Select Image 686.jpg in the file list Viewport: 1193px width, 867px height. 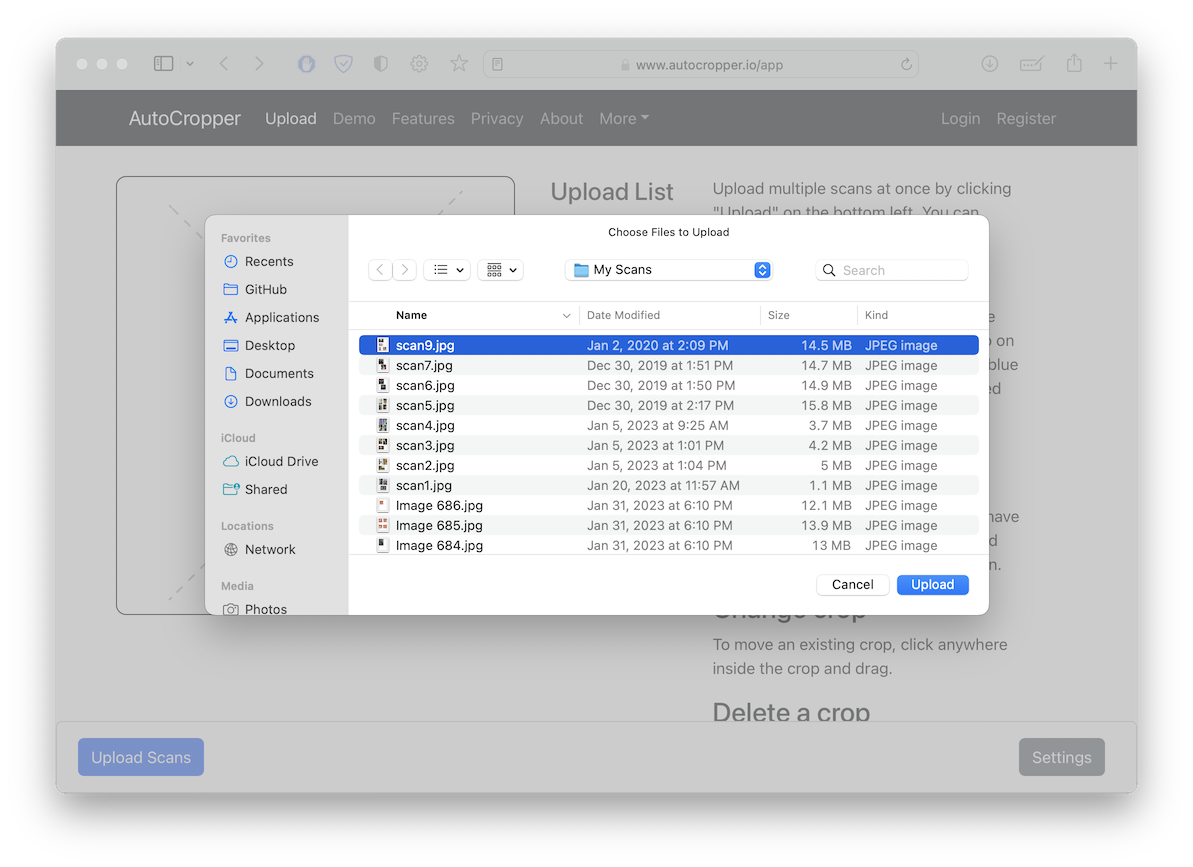coord(669,506)
